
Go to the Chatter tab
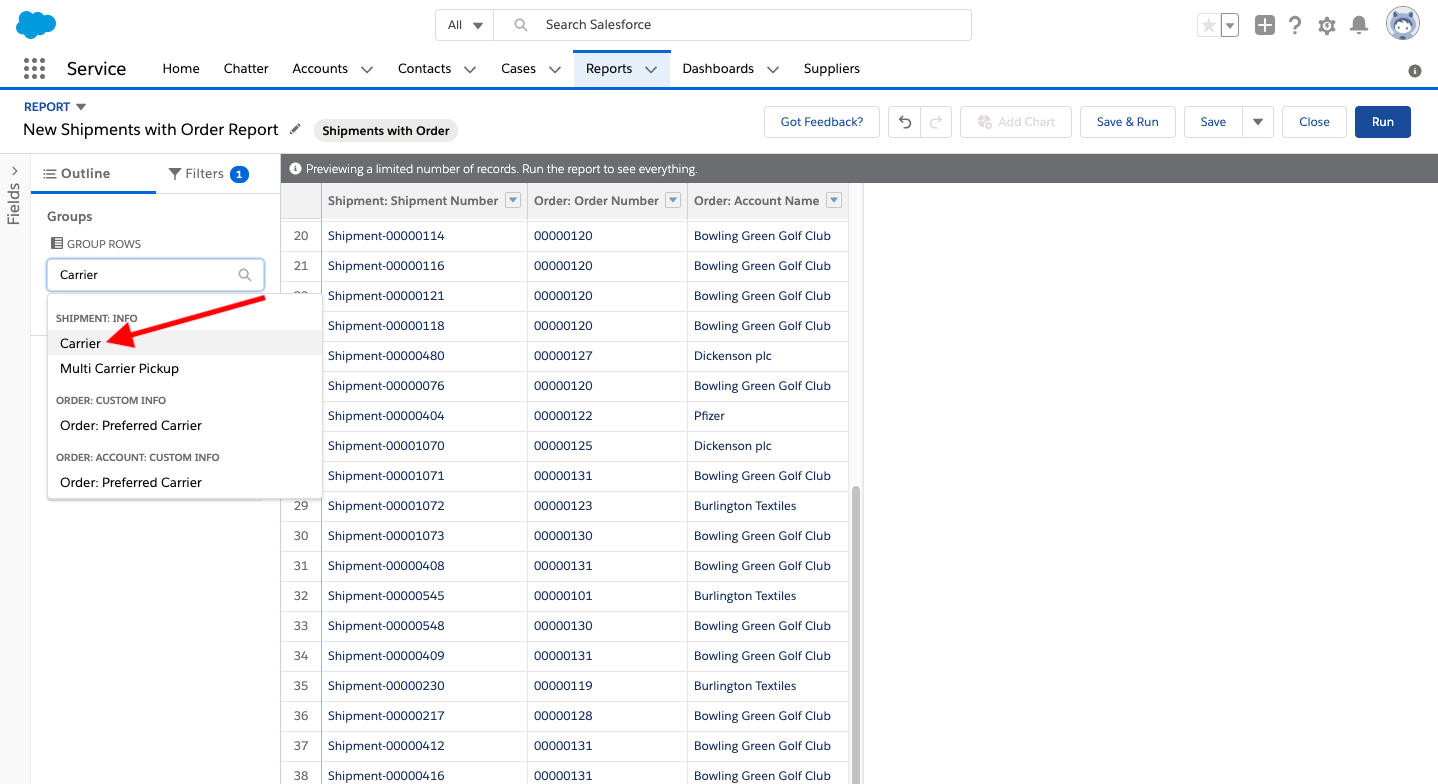coord(246,69)
